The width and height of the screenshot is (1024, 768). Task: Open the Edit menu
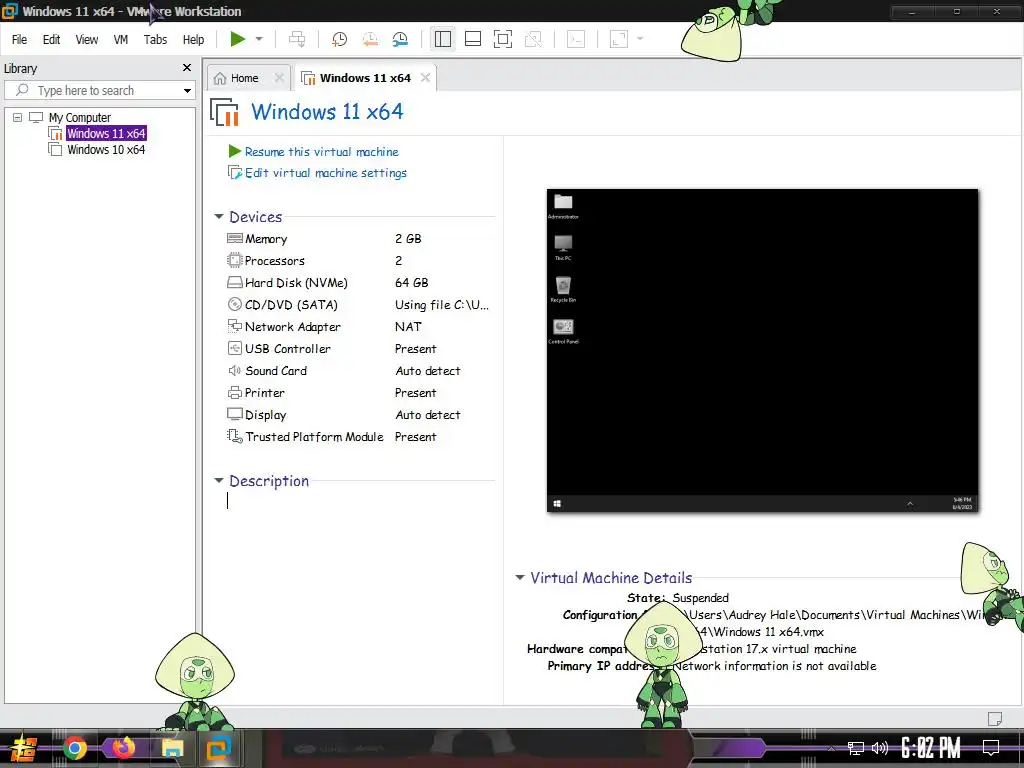click(x=52, y=40)
